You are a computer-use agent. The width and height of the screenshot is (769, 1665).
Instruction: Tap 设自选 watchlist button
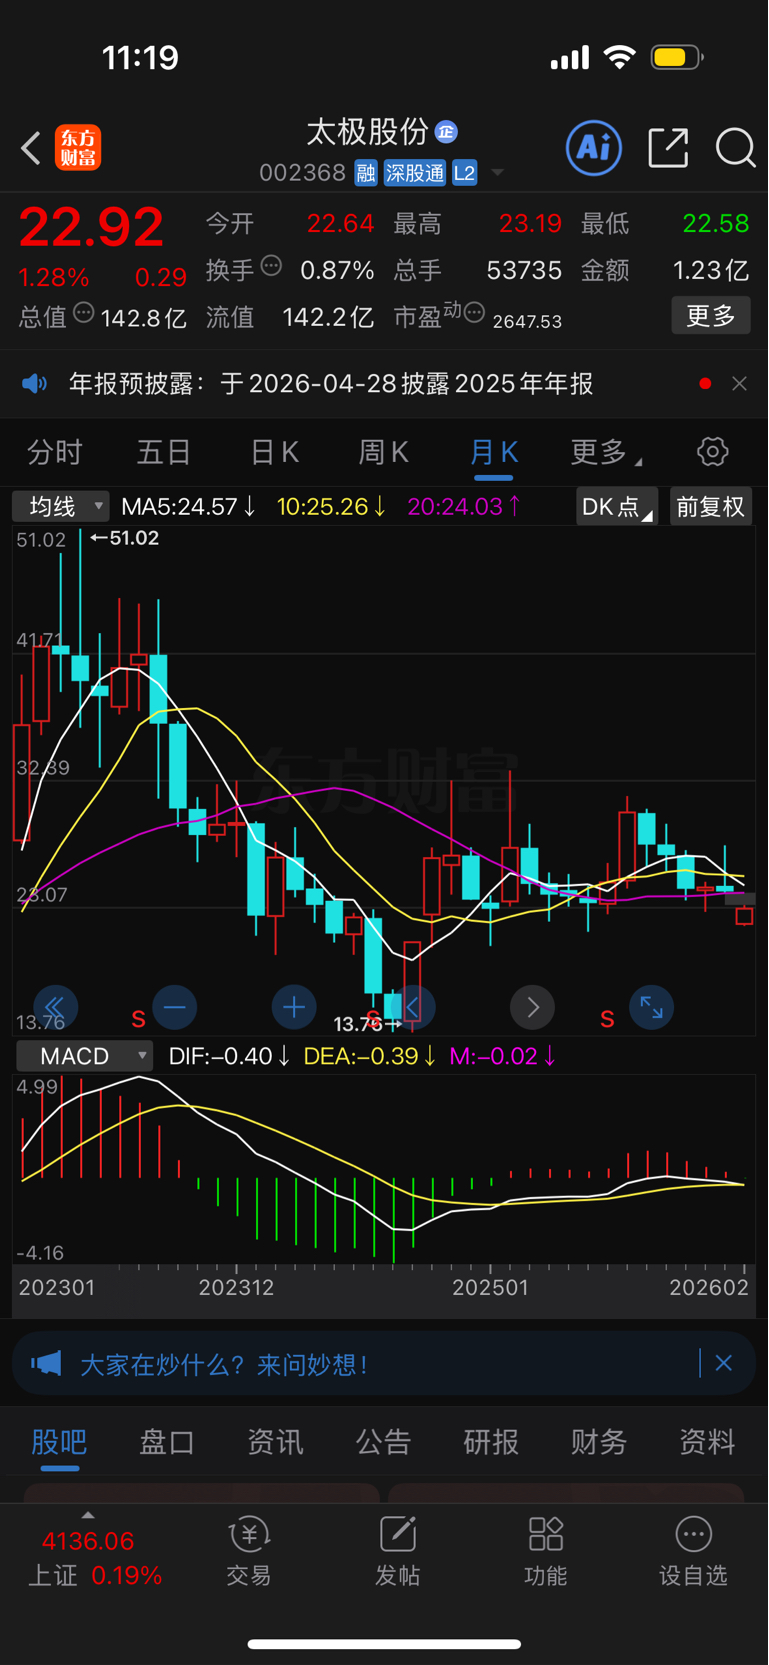tap(693, 1552)
